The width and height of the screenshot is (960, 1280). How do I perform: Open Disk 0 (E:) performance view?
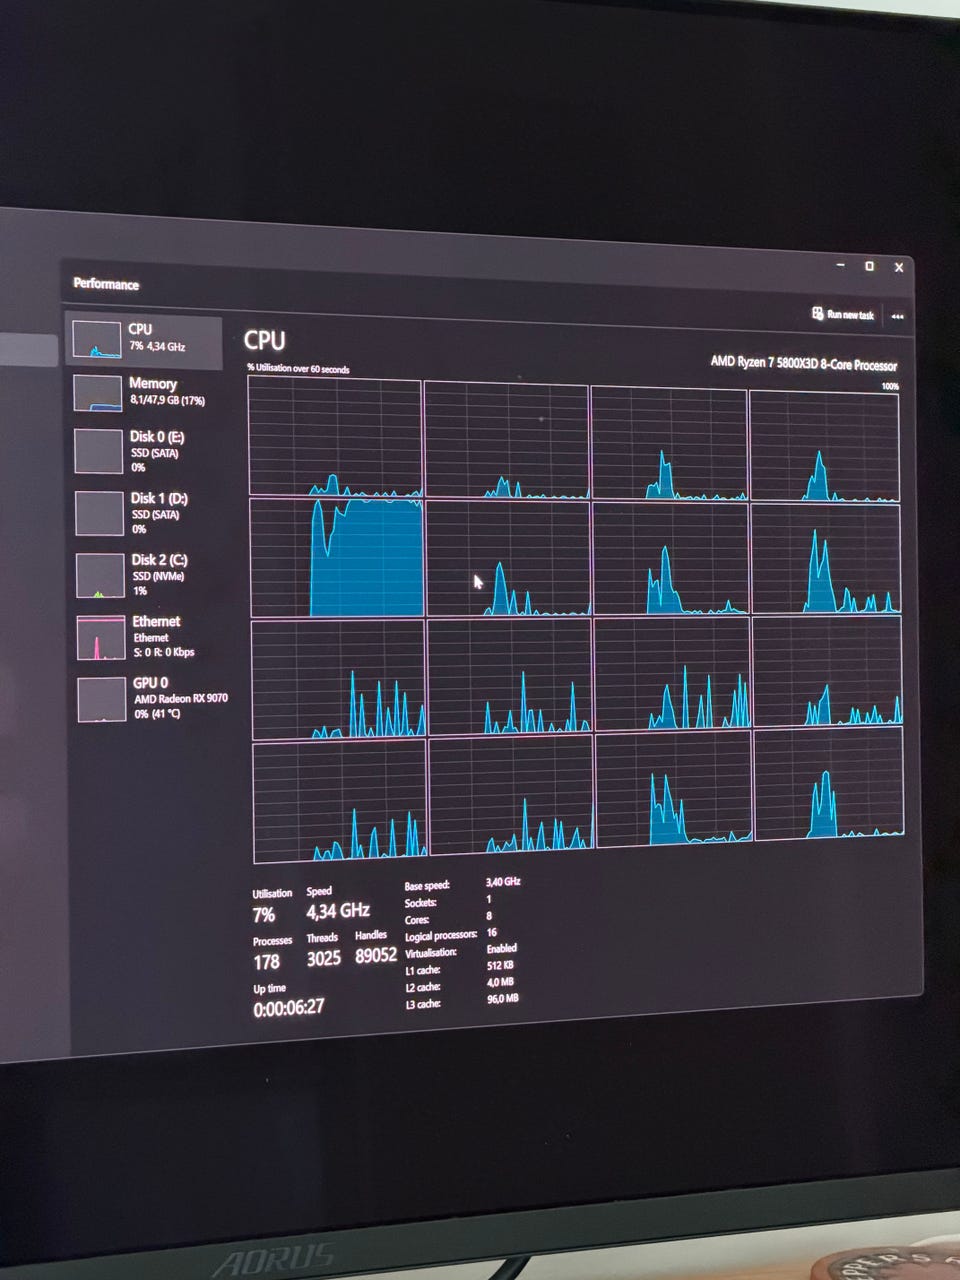[x=146, y=452]
